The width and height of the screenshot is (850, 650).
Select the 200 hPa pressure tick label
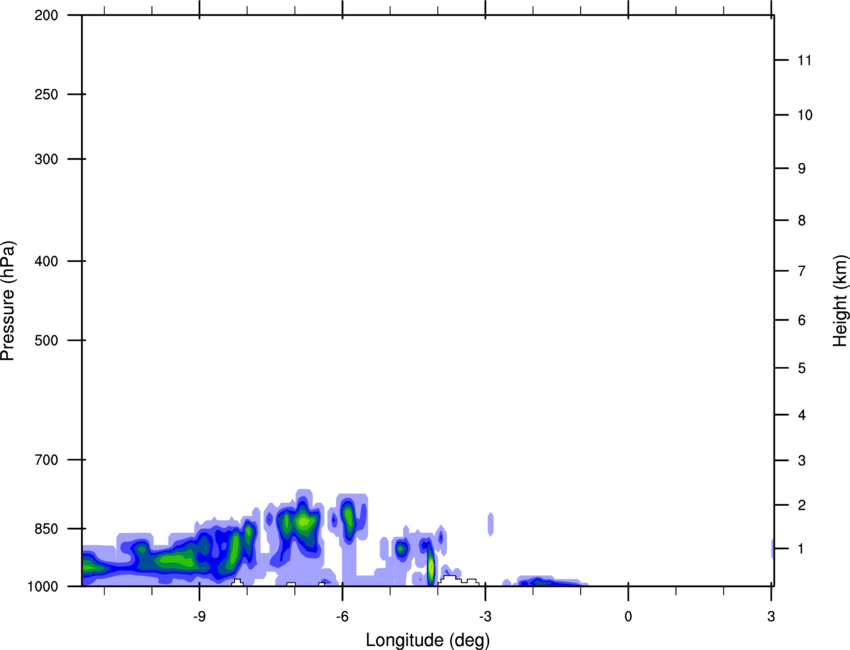tap(48, 16)
